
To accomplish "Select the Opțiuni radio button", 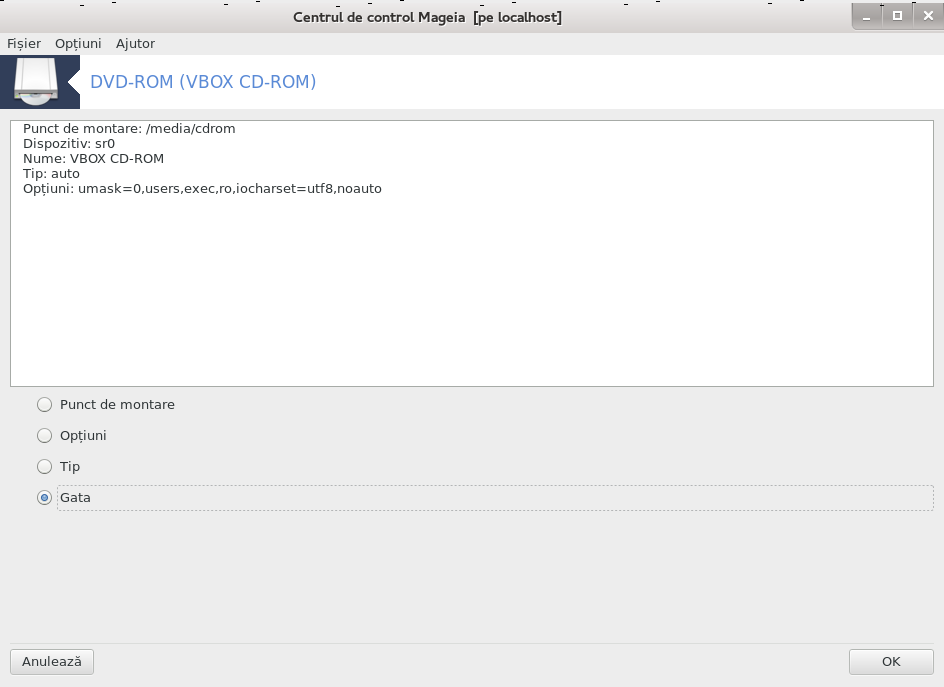I will tap(45, 435).
